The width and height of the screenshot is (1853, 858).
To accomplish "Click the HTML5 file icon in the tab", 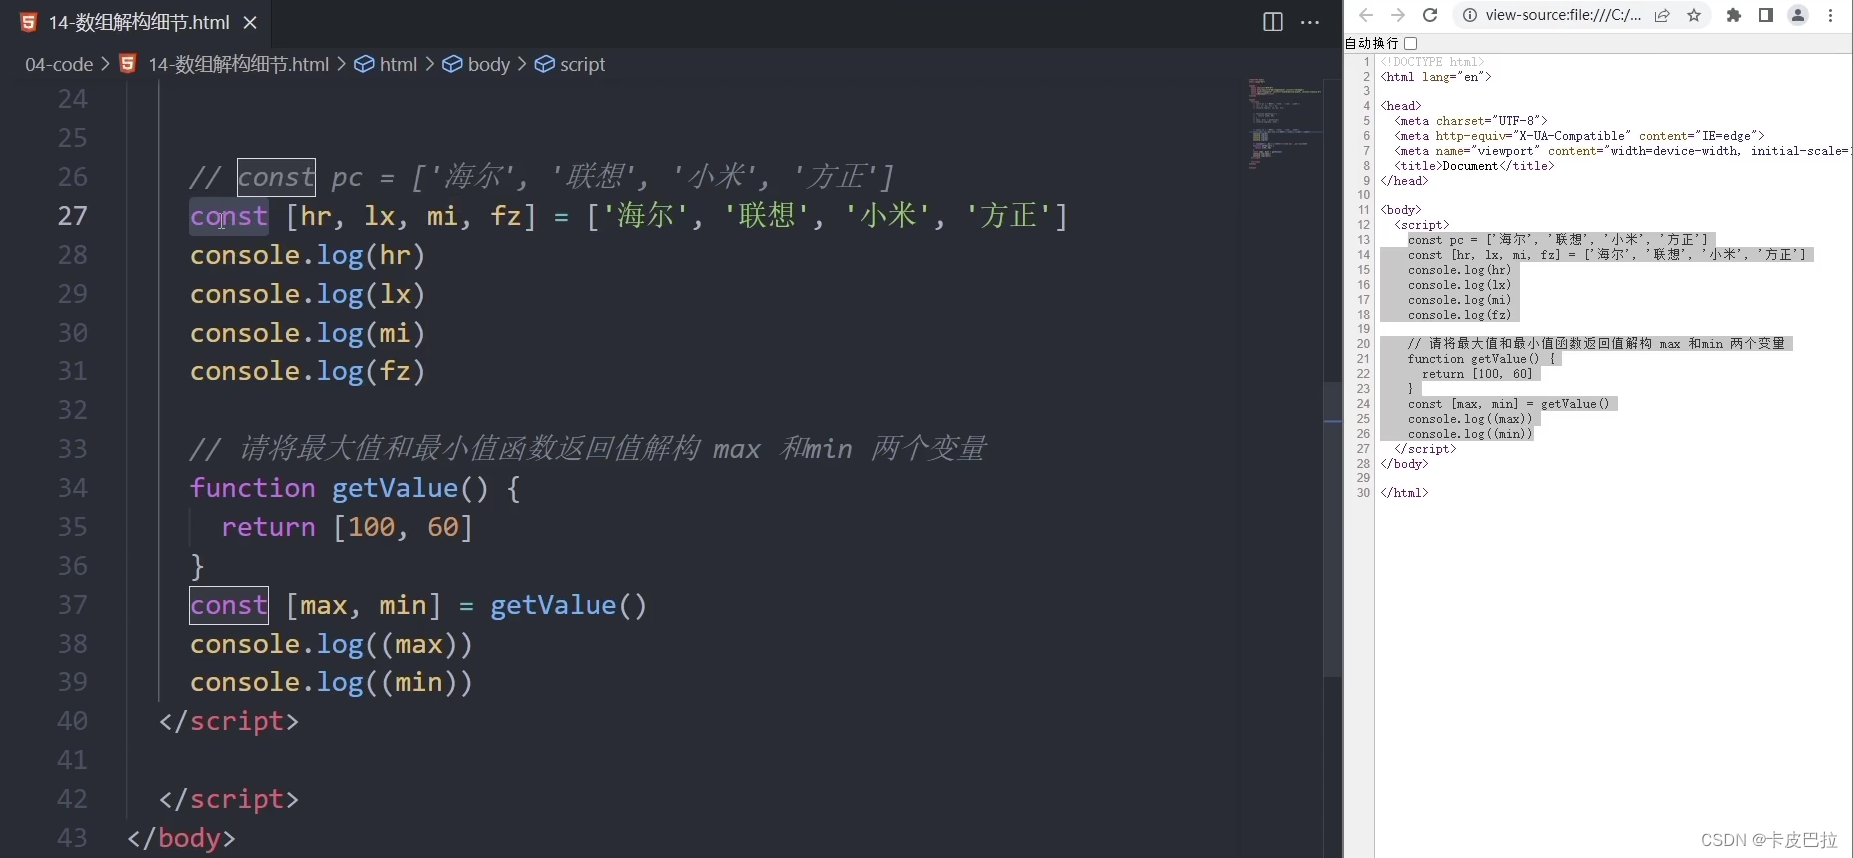I will tap(29, 22).
